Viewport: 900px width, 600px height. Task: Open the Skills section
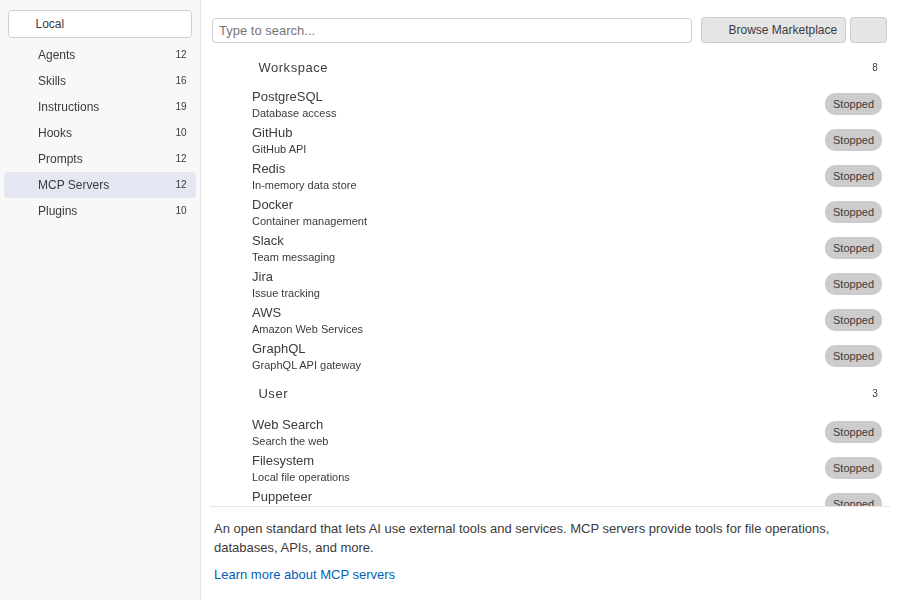coord(100,80)
